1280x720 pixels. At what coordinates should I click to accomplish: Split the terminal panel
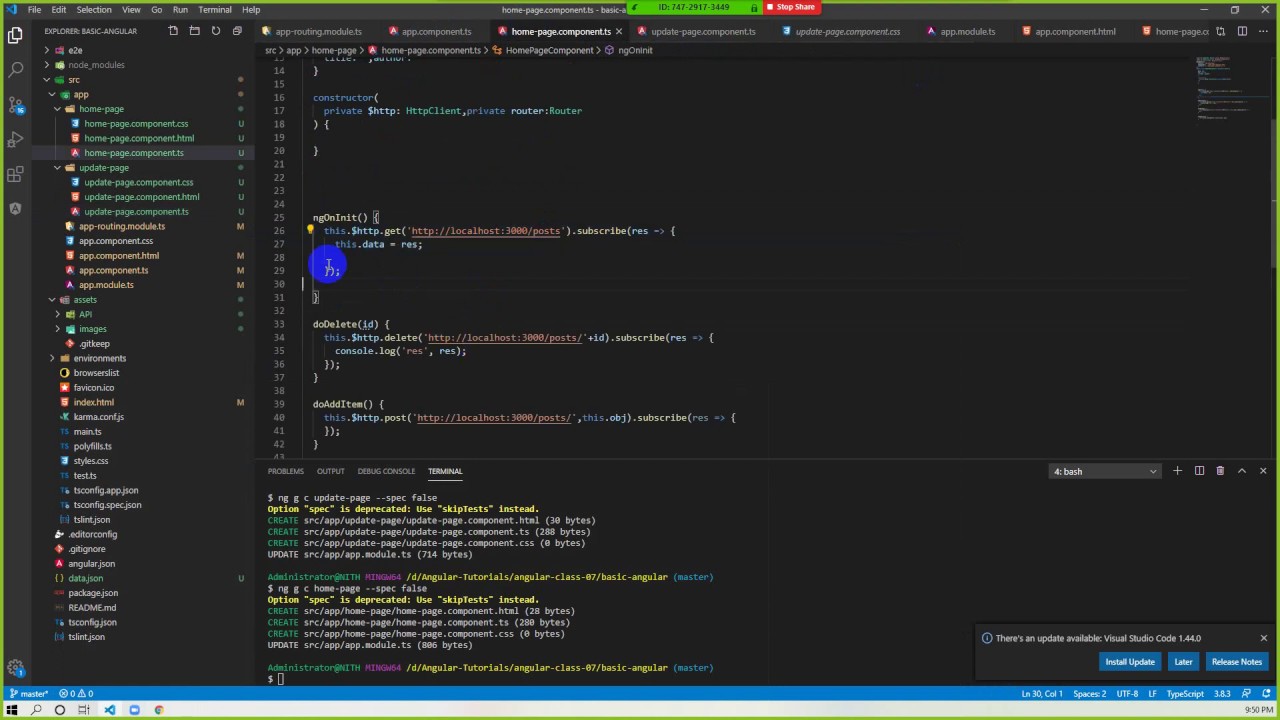coord(1199,471)
